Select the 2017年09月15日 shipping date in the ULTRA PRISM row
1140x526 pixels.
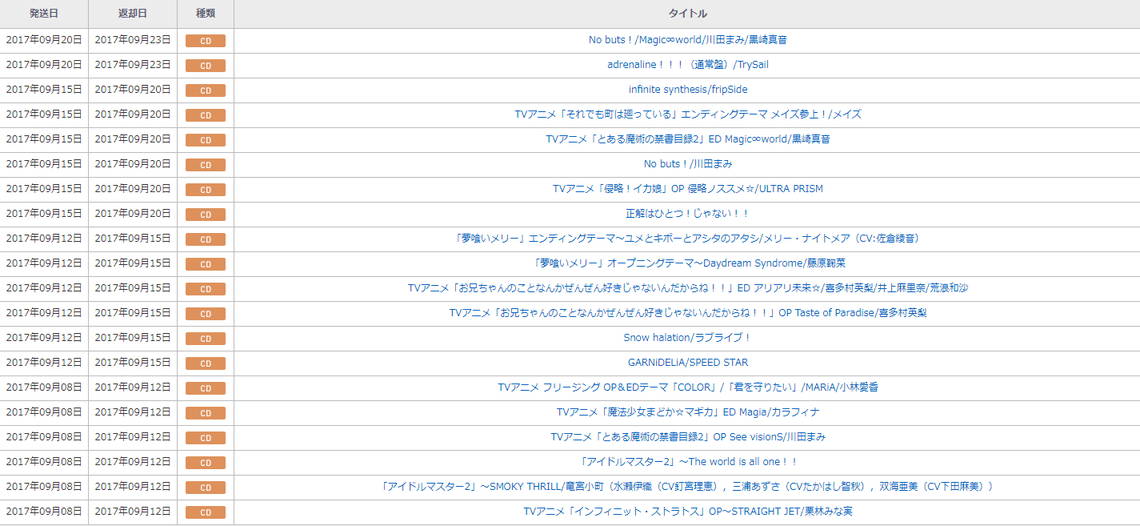(44, 188)
